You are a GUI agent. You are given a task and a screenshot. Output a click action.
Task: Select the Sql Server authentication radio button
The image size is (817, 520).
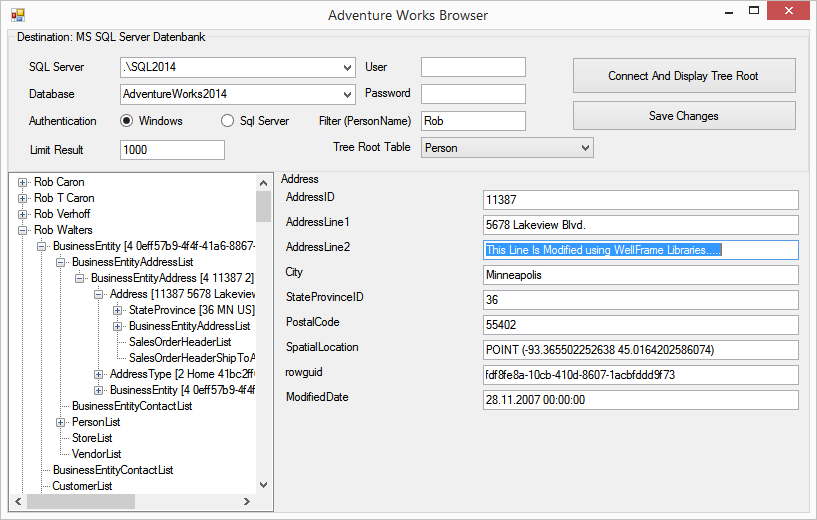227,121
